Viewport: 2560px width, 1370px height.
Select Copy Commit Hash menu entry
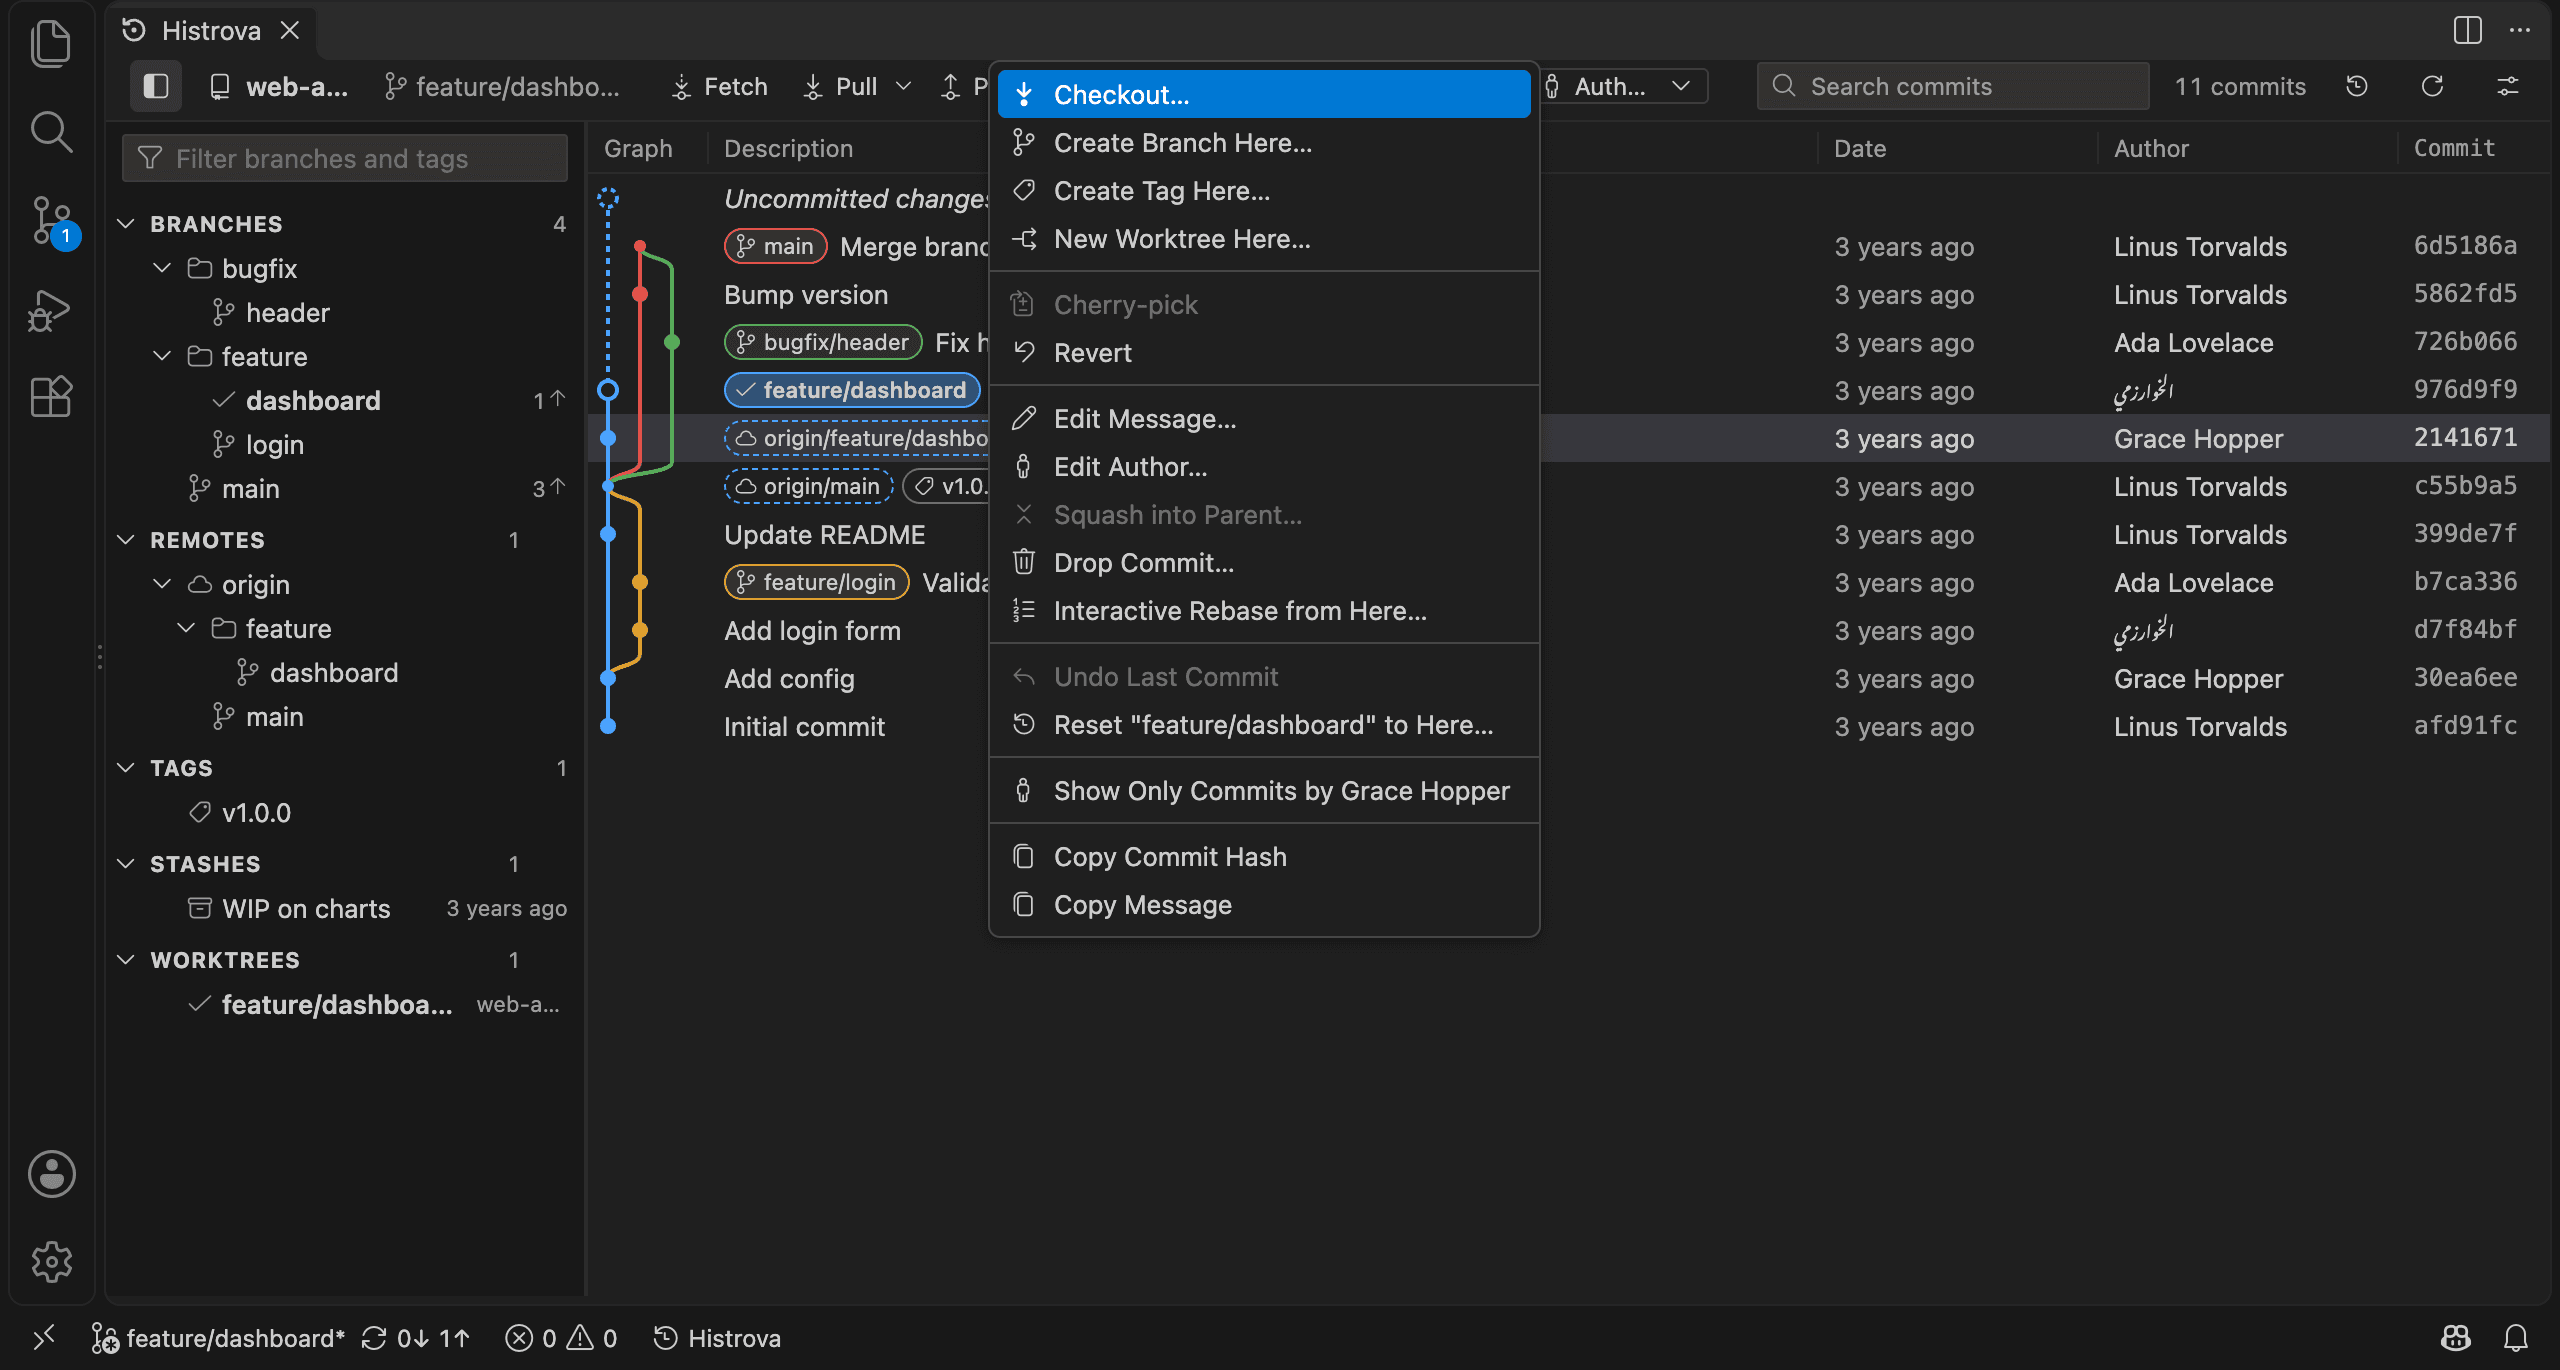[1264, 857]
